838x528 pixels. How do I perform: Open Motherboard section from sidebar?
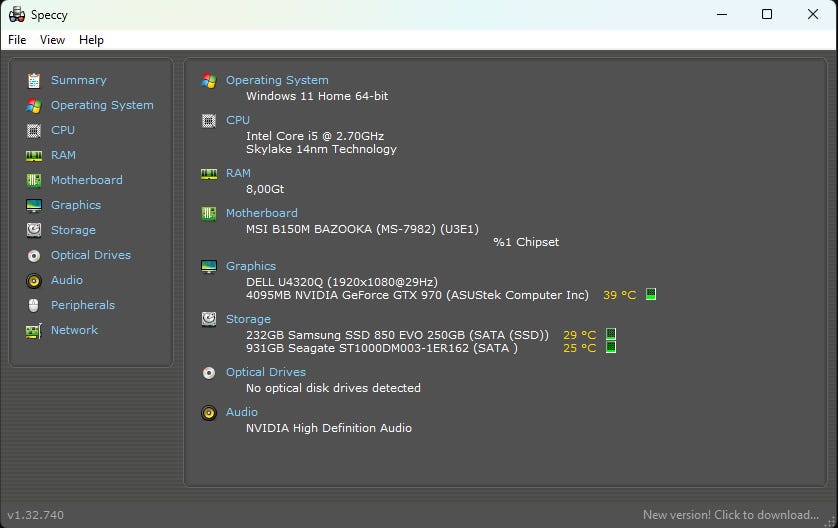click(87, 180)
